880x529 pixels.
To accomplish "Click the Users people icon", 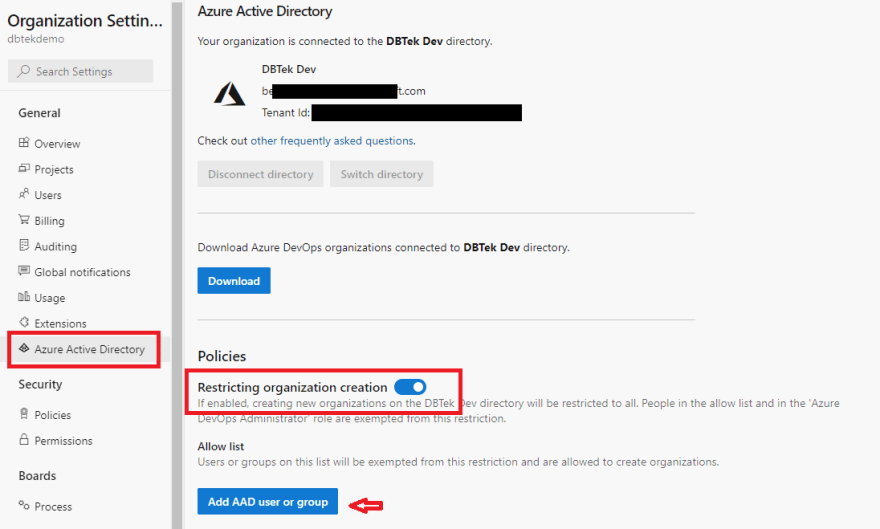I will (x=24, y=194).
